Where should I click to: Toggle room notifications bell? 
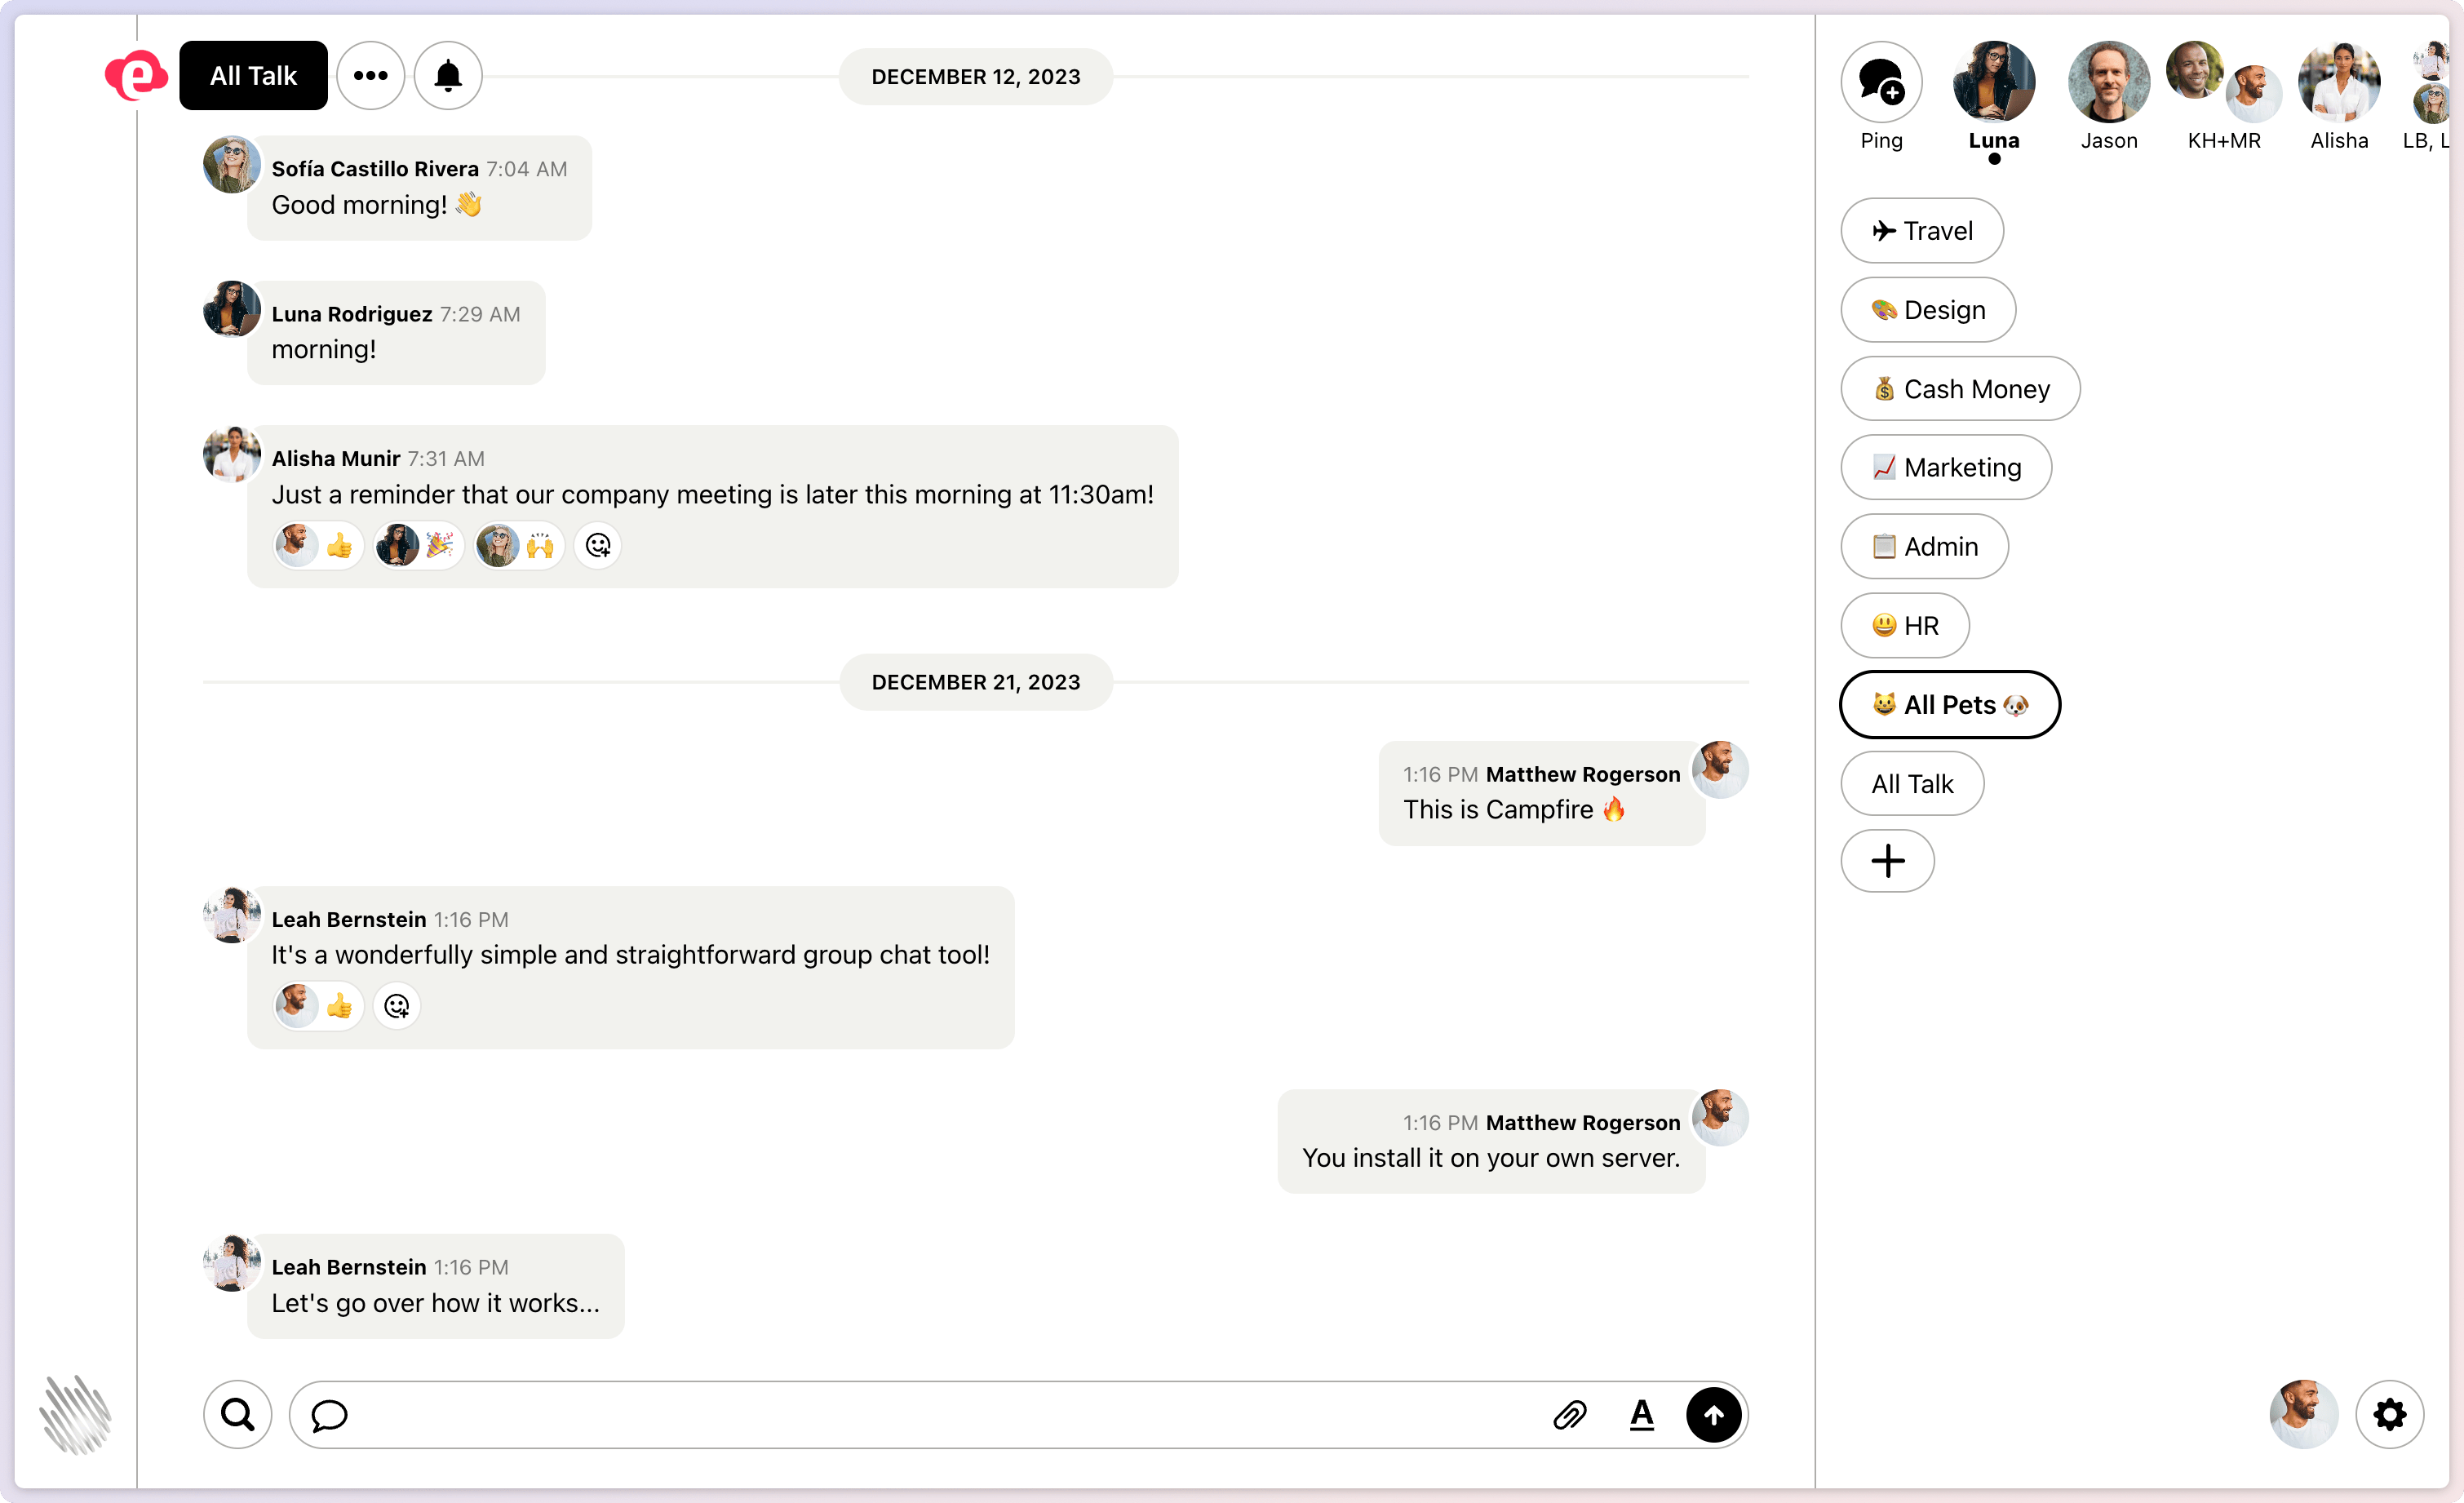[x=448, y=76]
